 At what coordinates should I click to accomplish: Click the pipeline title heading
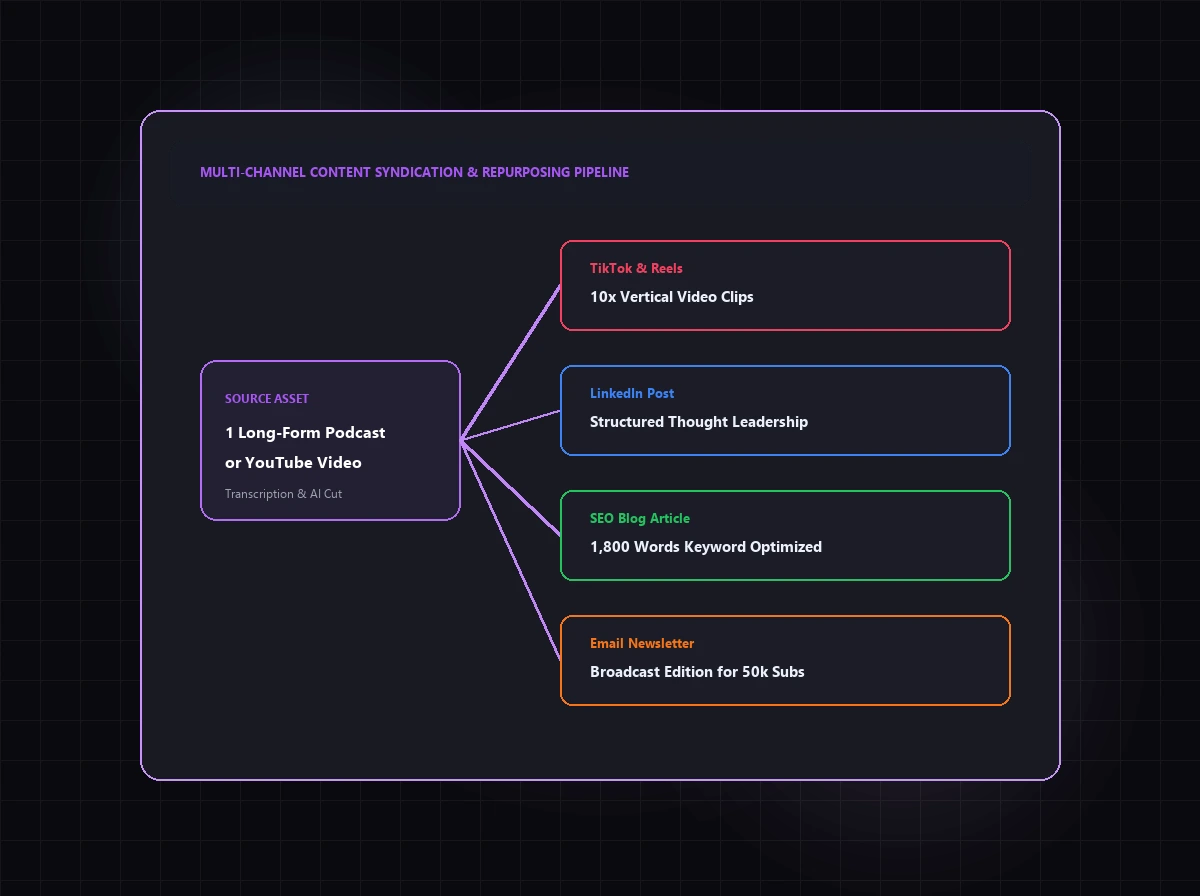(414, 172)
